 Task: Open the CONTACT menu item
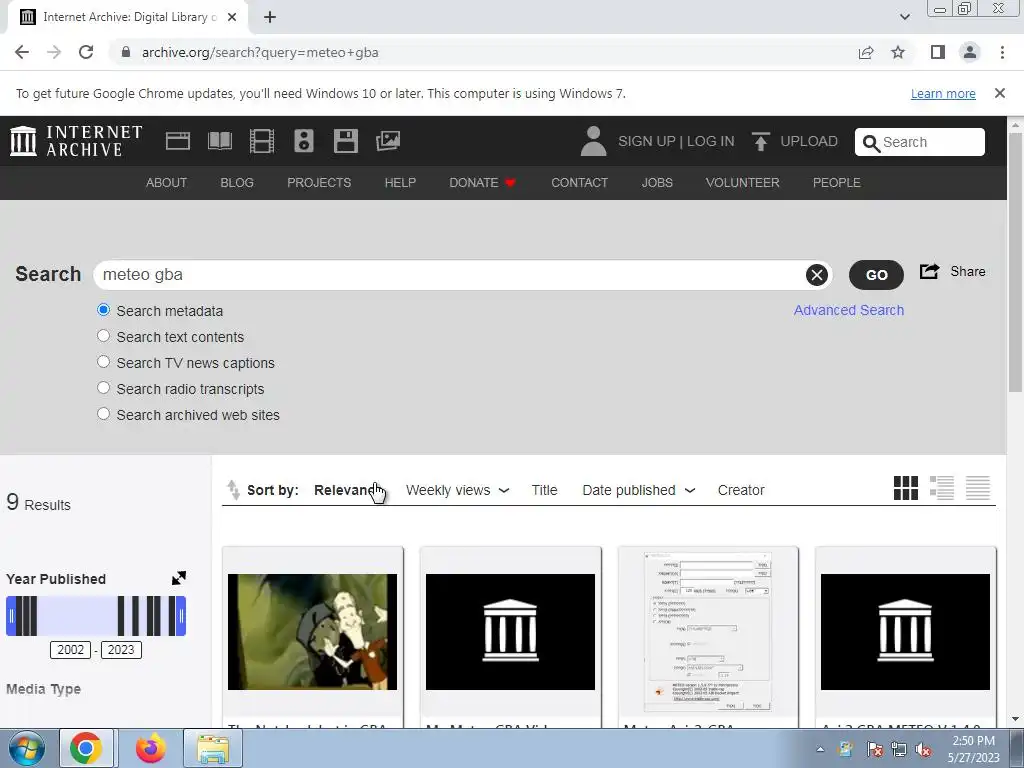point(579,183)
